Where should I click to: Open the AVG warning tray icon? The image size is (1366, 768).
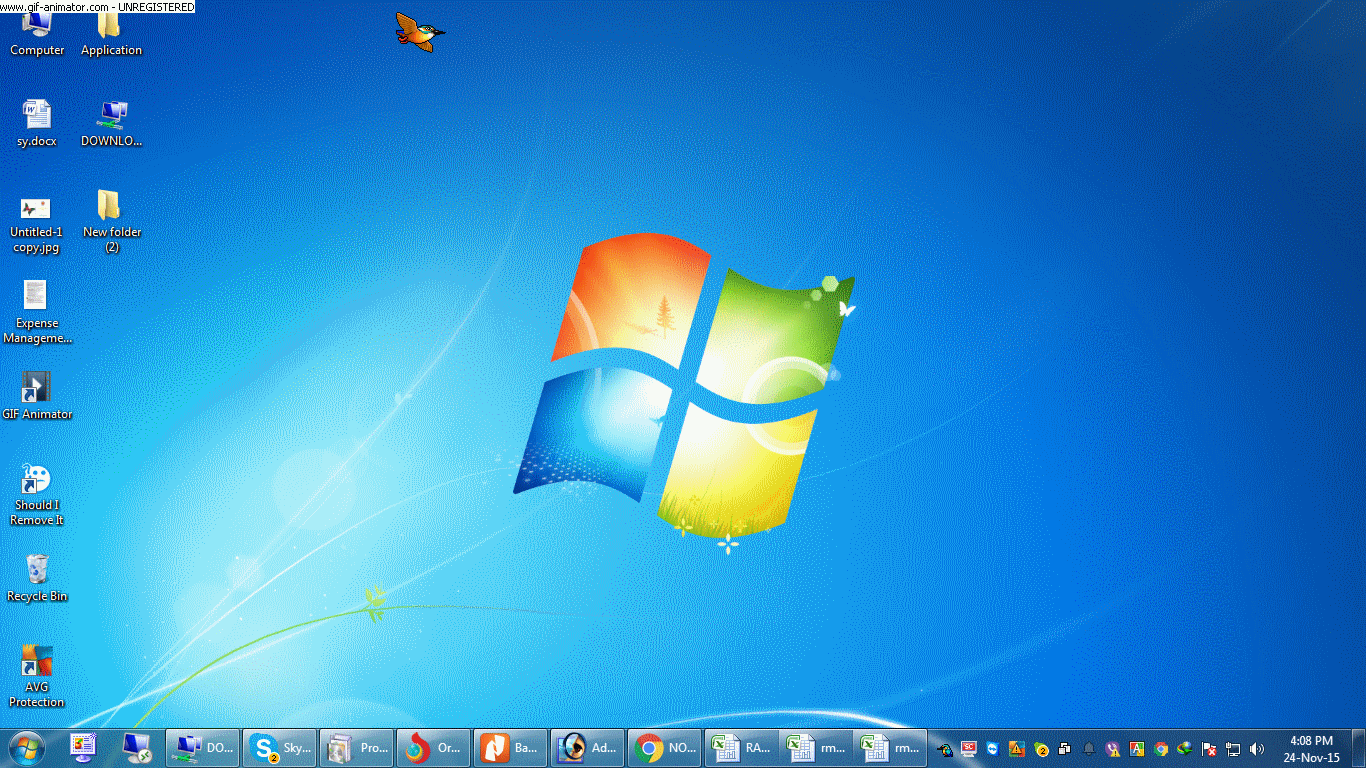click(1017, 749)
